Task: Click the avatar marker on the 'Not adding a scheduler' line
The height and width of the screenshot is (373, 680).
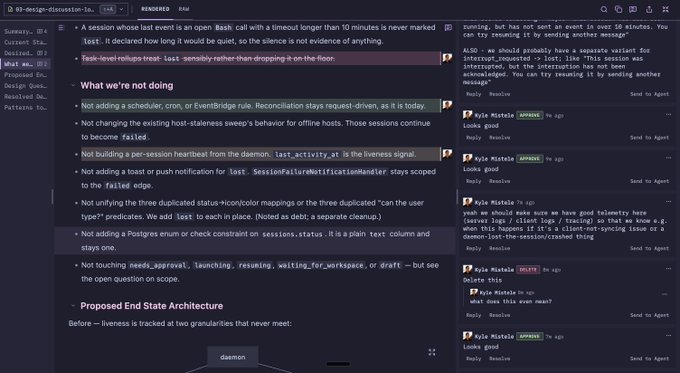Action: pyautogui.click(x=447, y=105)
